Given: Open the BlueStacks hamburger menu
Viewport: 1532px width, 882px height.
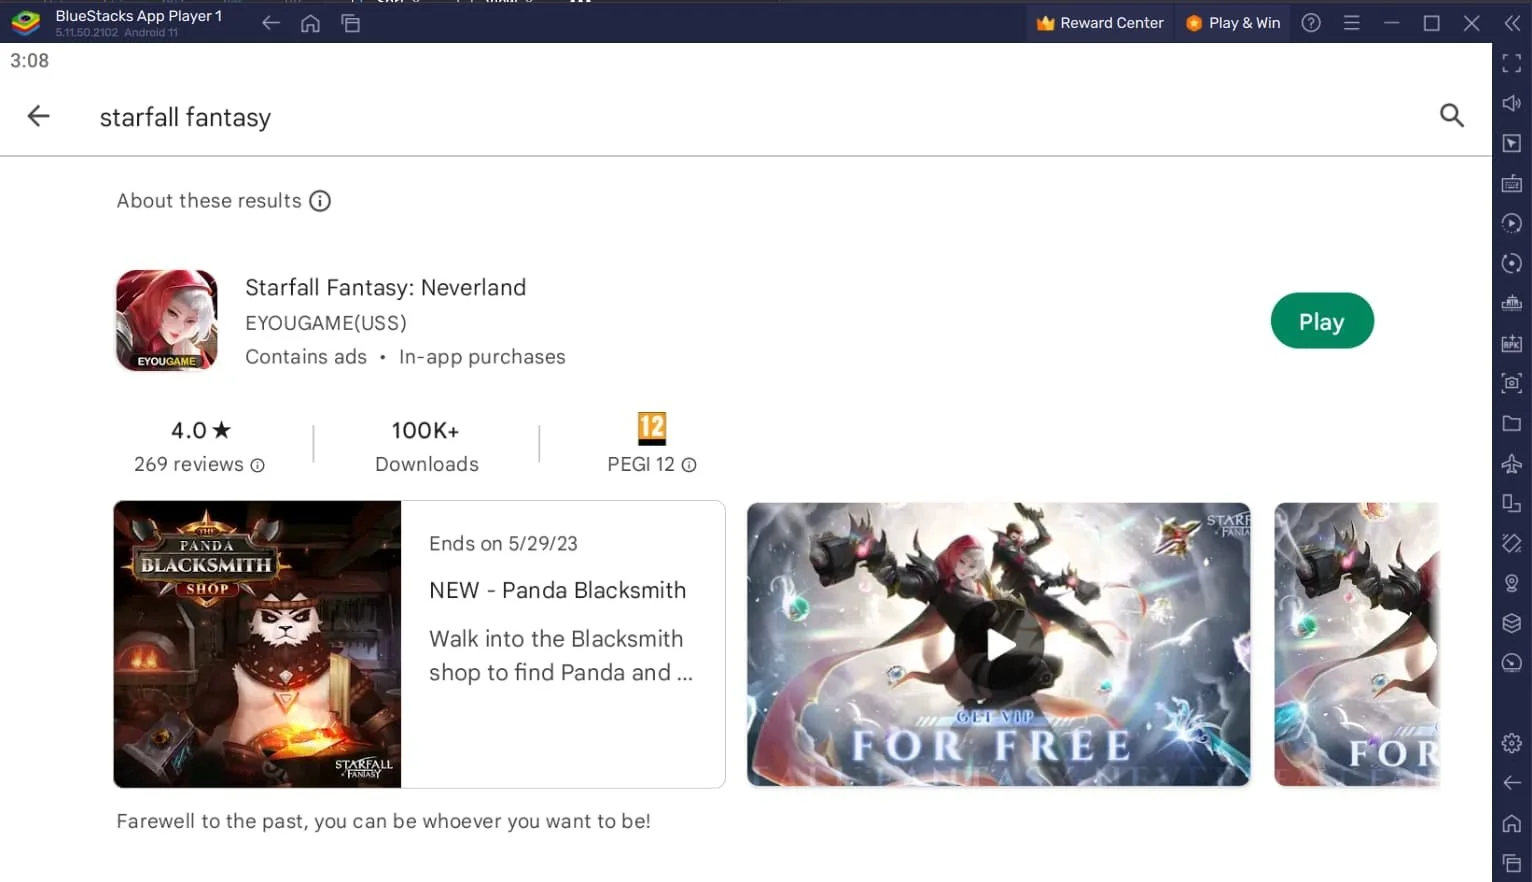Looking at the screenshot, I should pyautogui.click(x=1351, y=23).
